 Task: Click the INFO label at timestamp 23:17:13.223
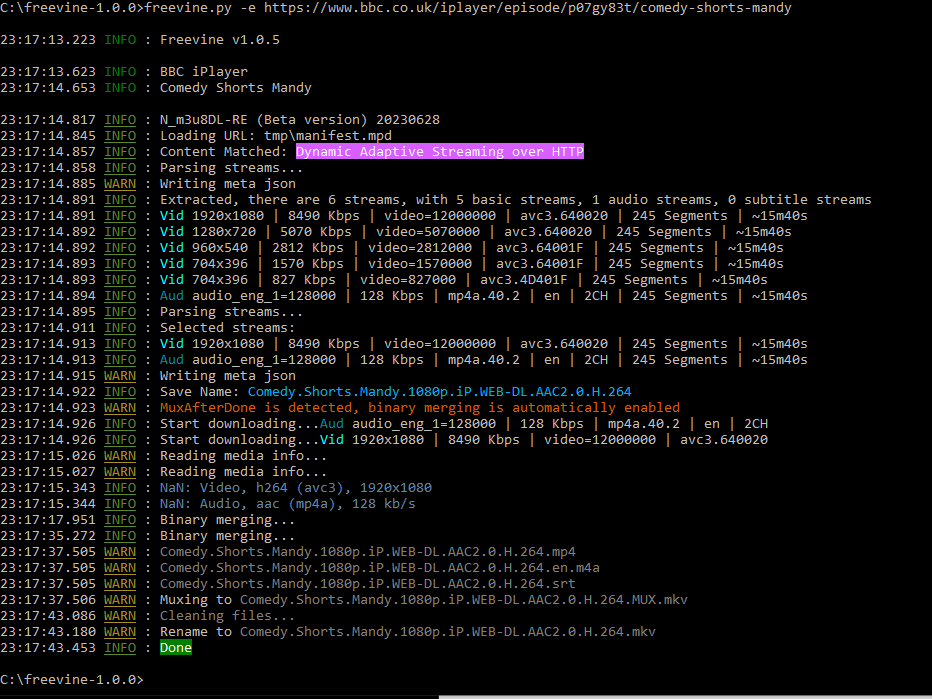point(120,40)
